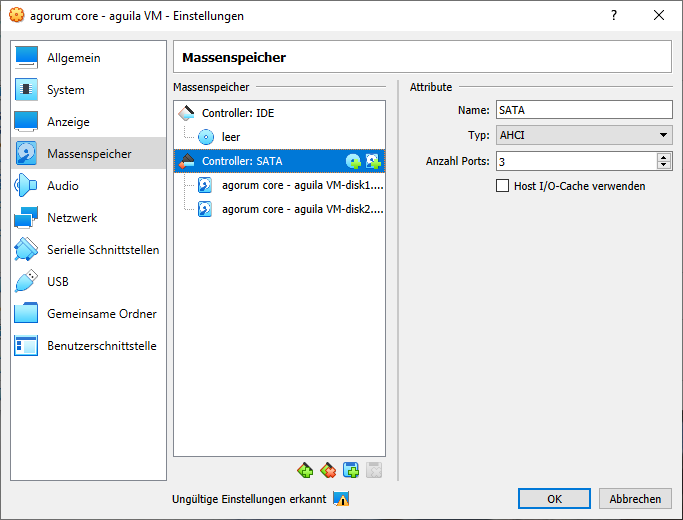Click the disk icon beside VM-disk2
This screenshot has width=683, height=520.
tap(205, 209)
